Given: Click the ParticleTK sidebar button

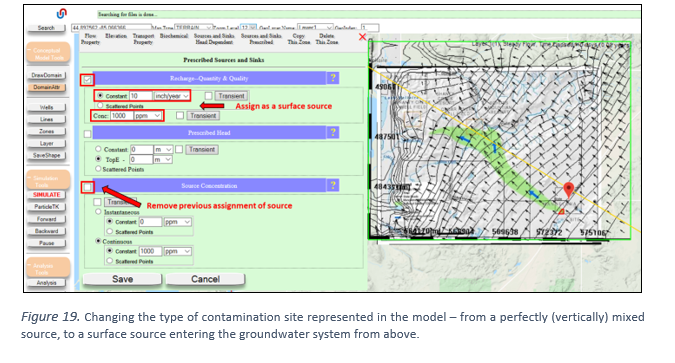Looking at the screenshot, I should [x=46, y=207].
